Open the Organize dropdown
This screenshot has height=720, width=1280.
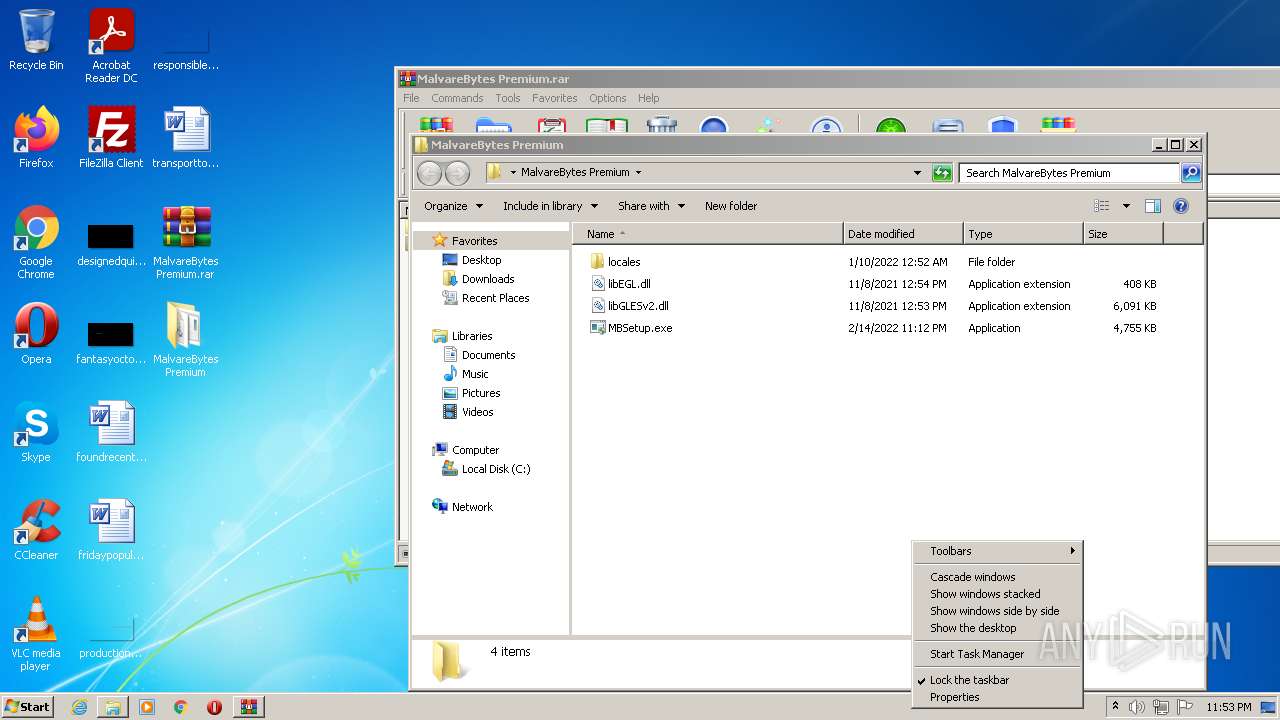click(453, 206)
